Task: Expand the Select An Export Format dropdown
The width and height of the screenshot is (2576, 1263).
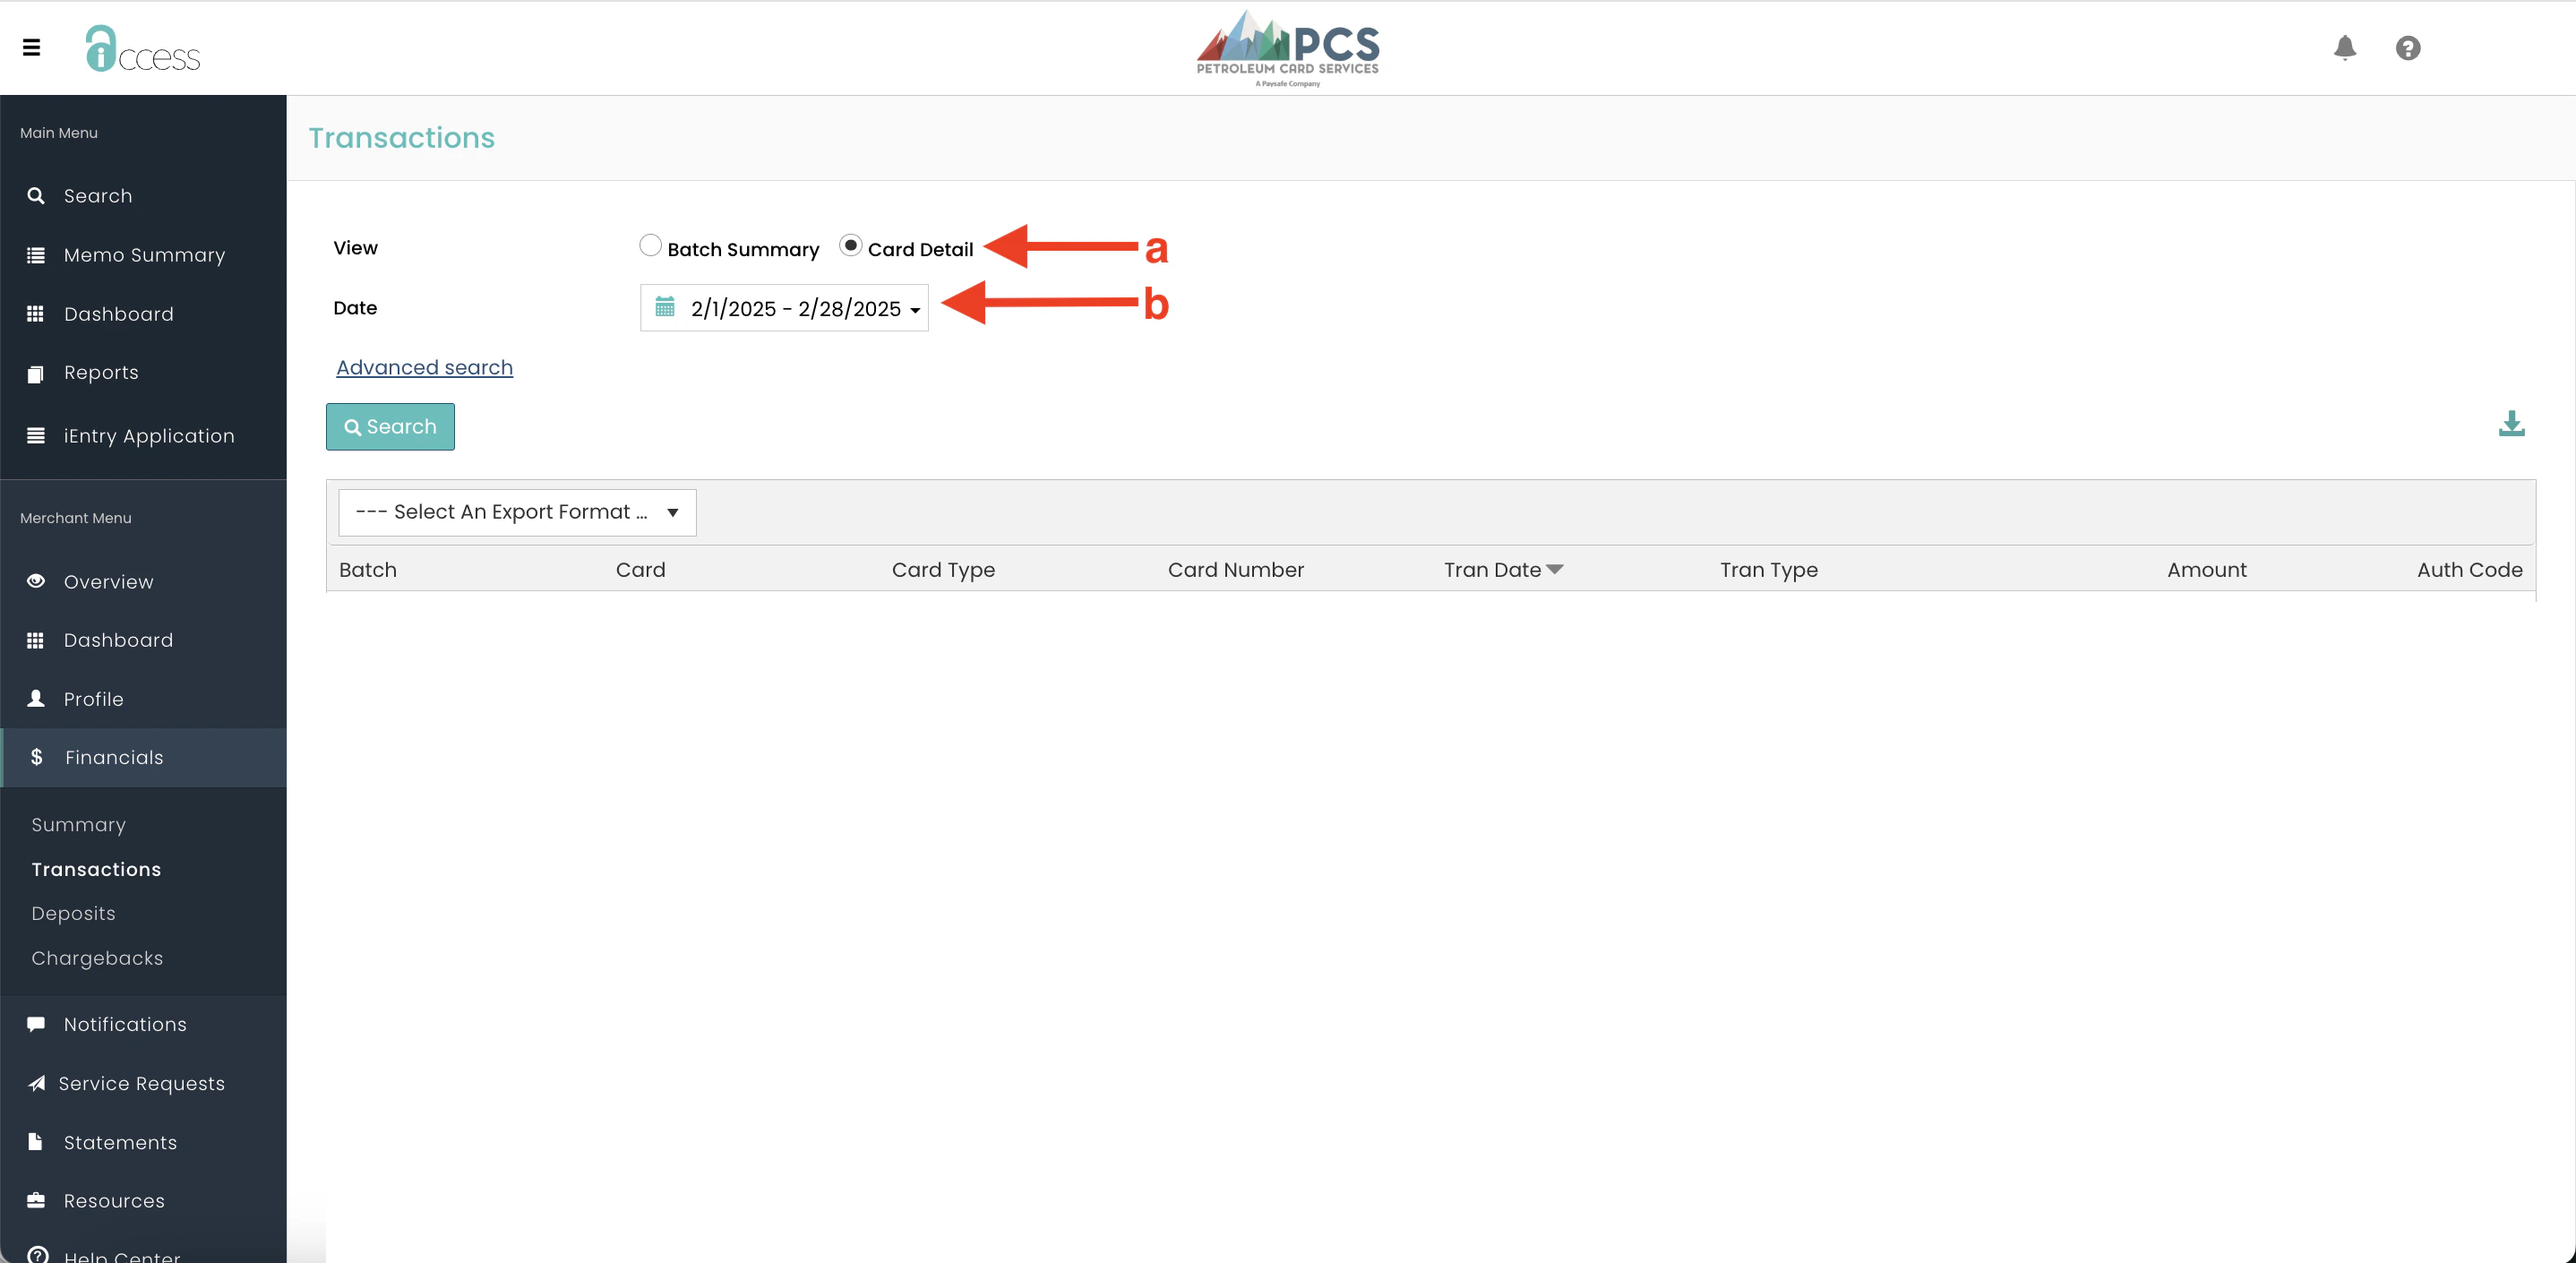Action: pyautogui.click(x=517, y=512)
